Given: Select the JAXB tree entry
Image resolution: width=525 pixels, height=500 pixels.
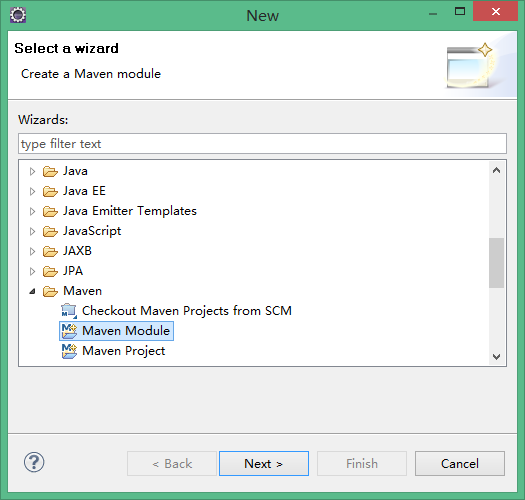Looking at the screenshot, I should click(x=77, y=251).
